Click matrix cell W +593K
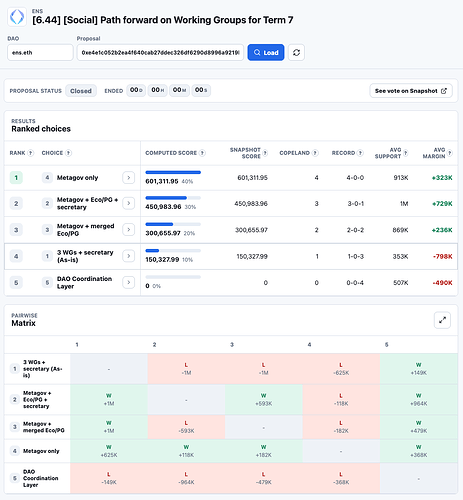Screen dimensions: 463x500 coord(264,400)
